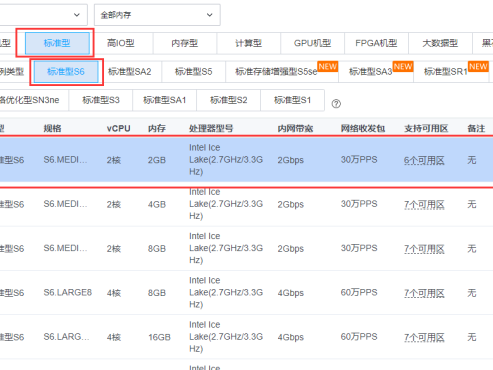
Task: Select the FPGA机型 tab
Action: [376, 43]
